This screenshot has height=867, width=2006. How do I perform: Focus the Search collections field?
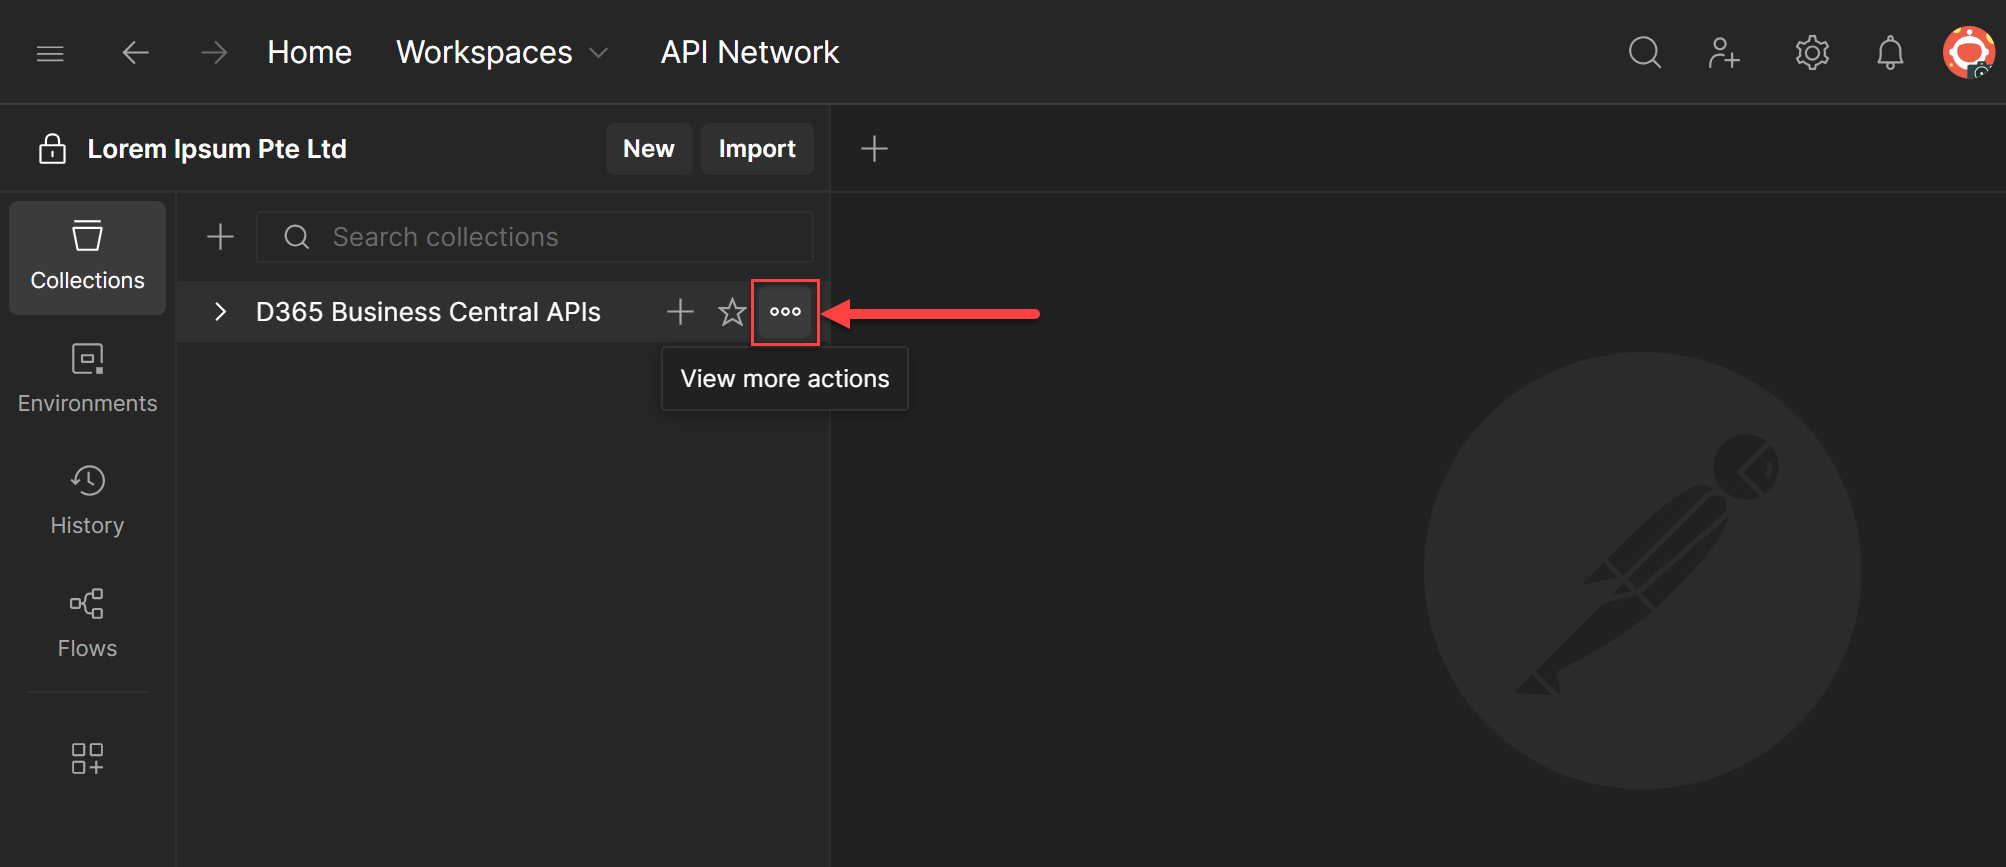pyautogui.click(x=535, y=237)
